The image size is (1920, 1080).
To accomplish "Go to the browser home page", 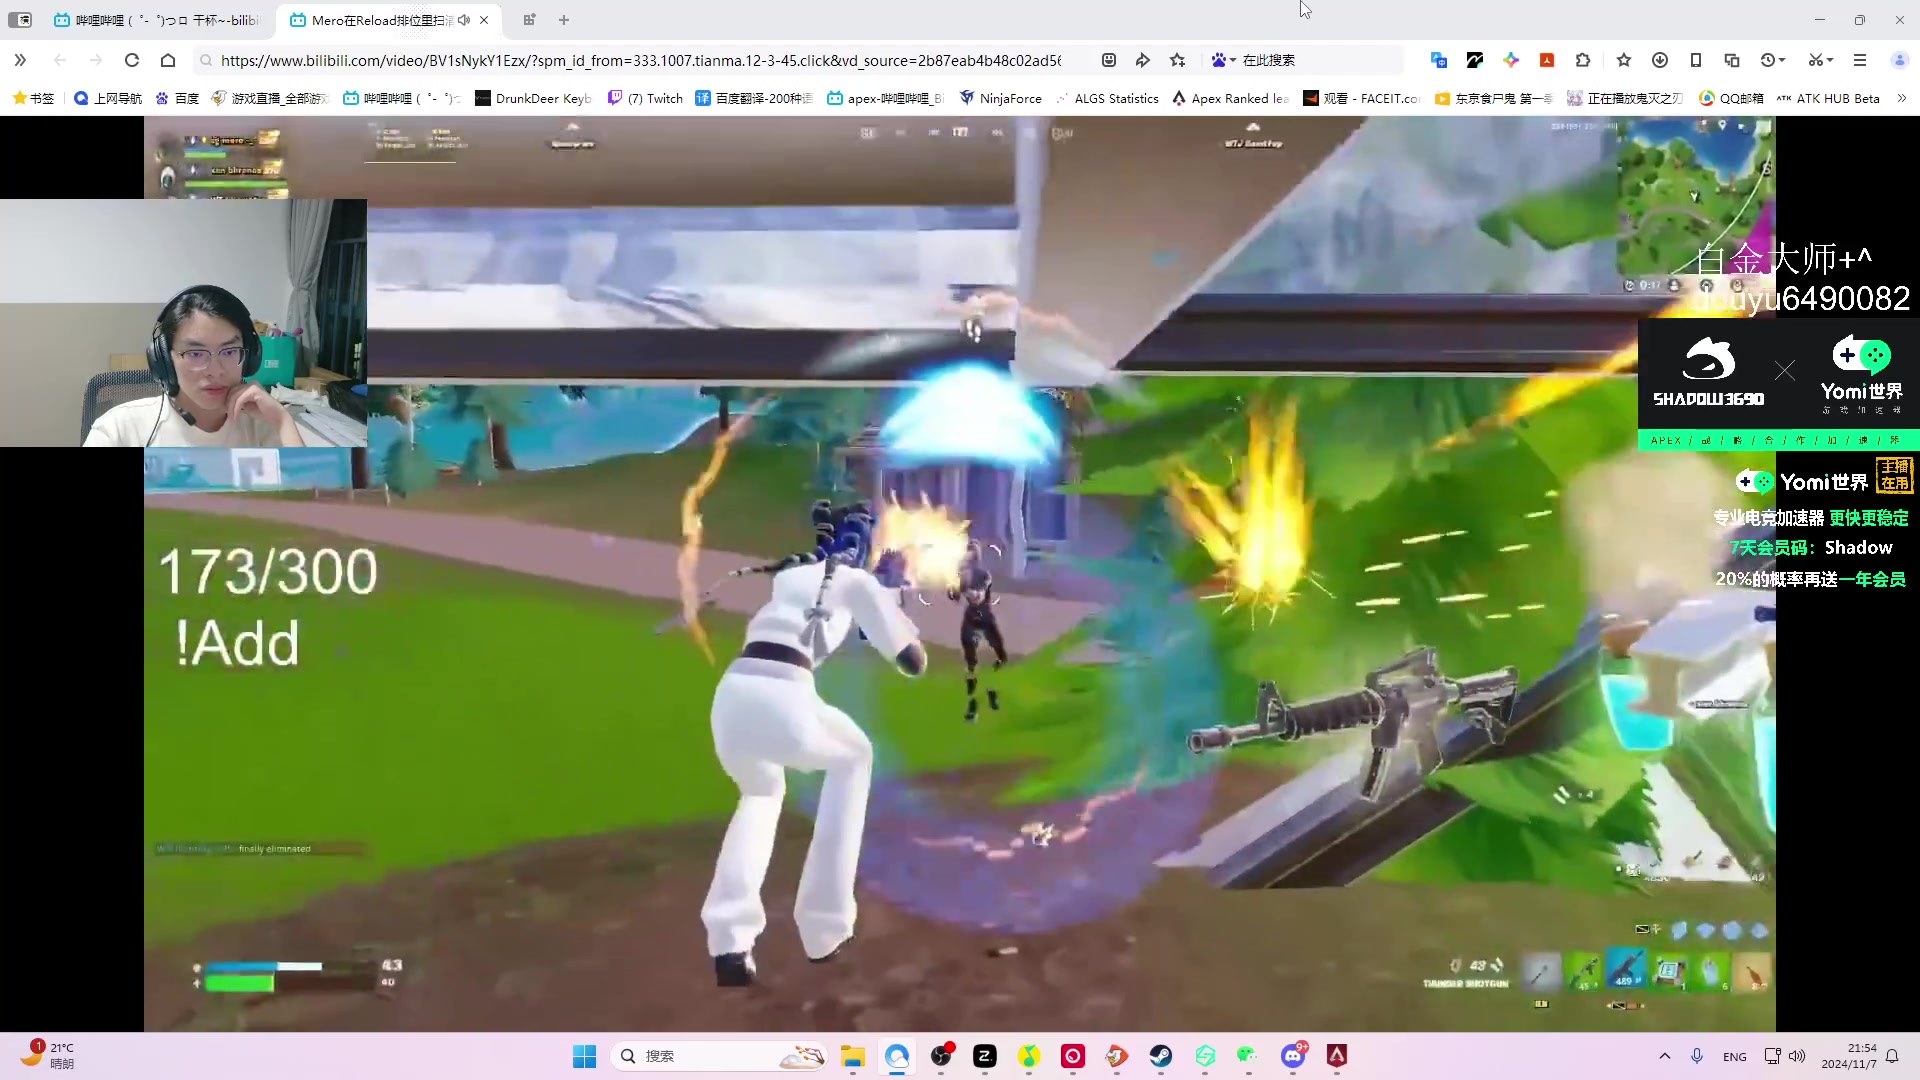I will tap(168, 60).
